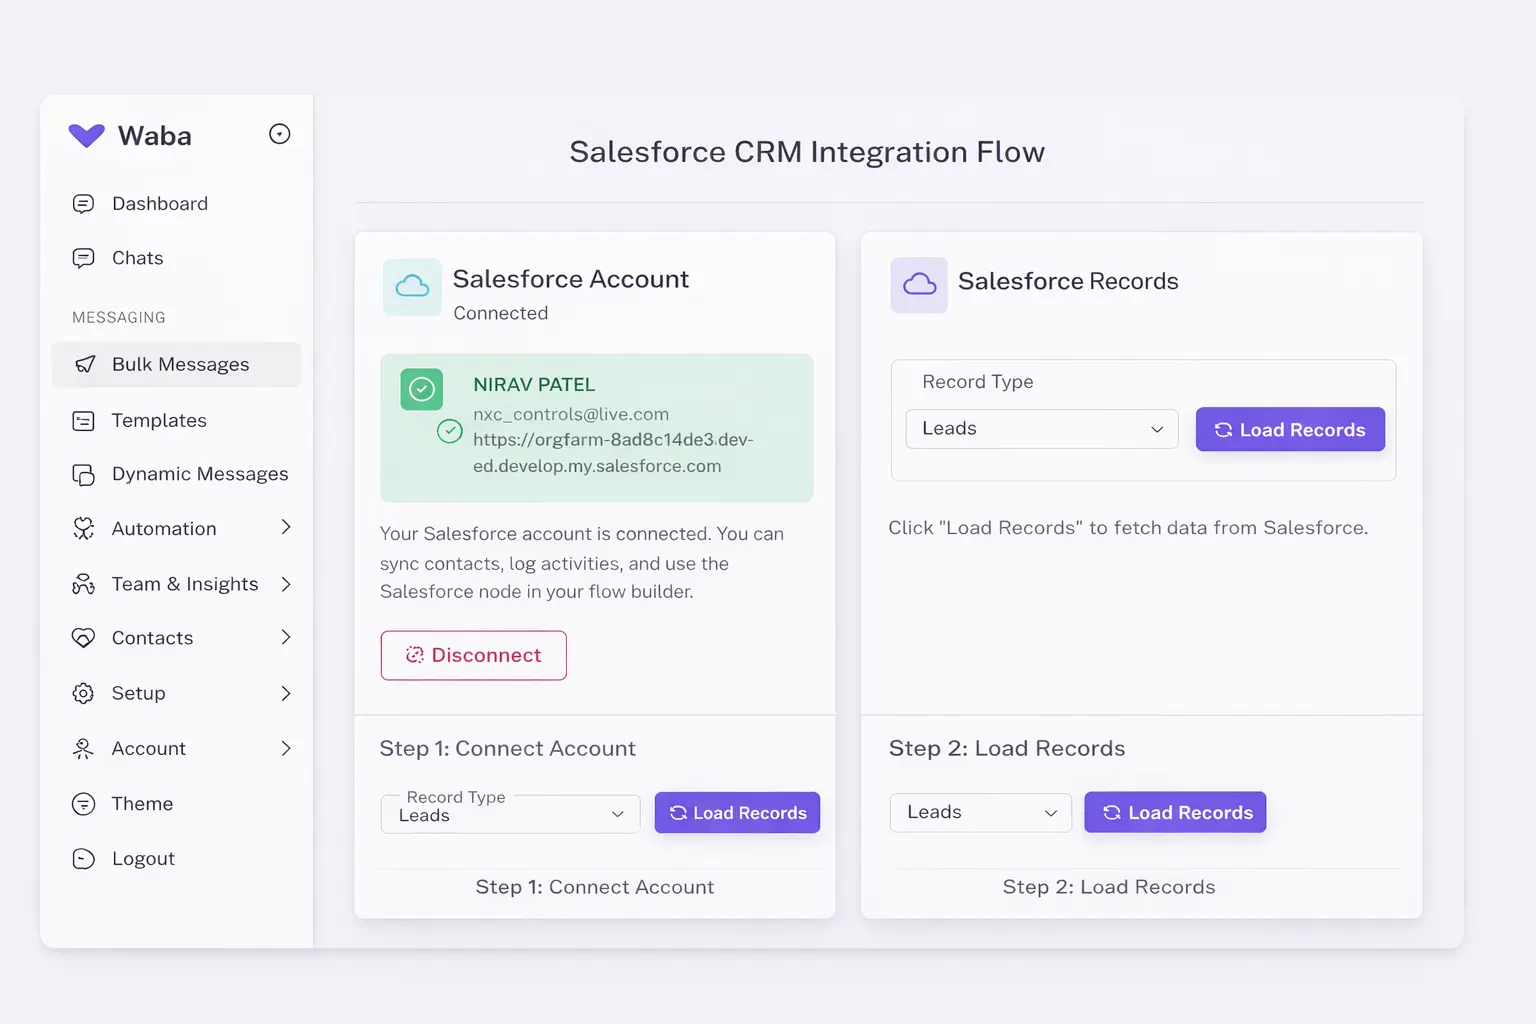The height and width of the screenshot is (1024, 1536).
Task: Open the Dashboard page
Action: coord(160,203)
